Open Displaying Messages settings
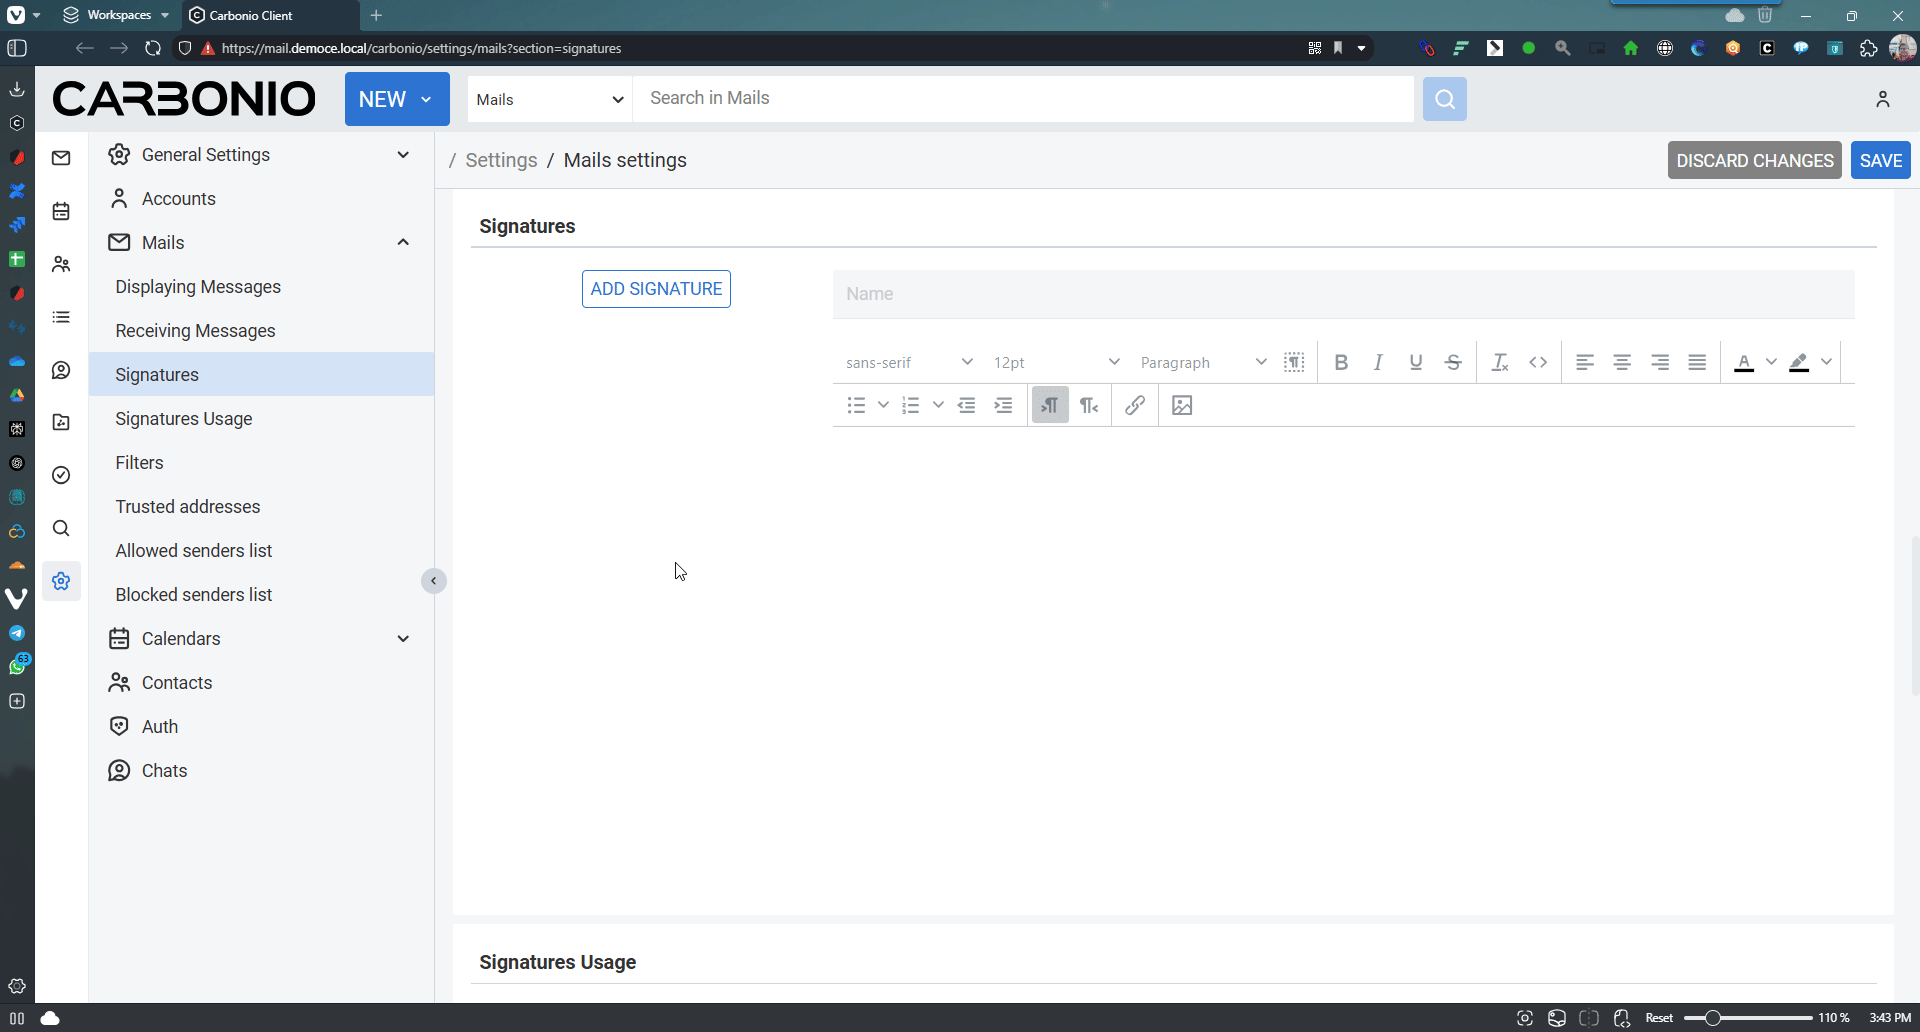This screenshot has height=1032, width=1920. click(x=261, y=287)
